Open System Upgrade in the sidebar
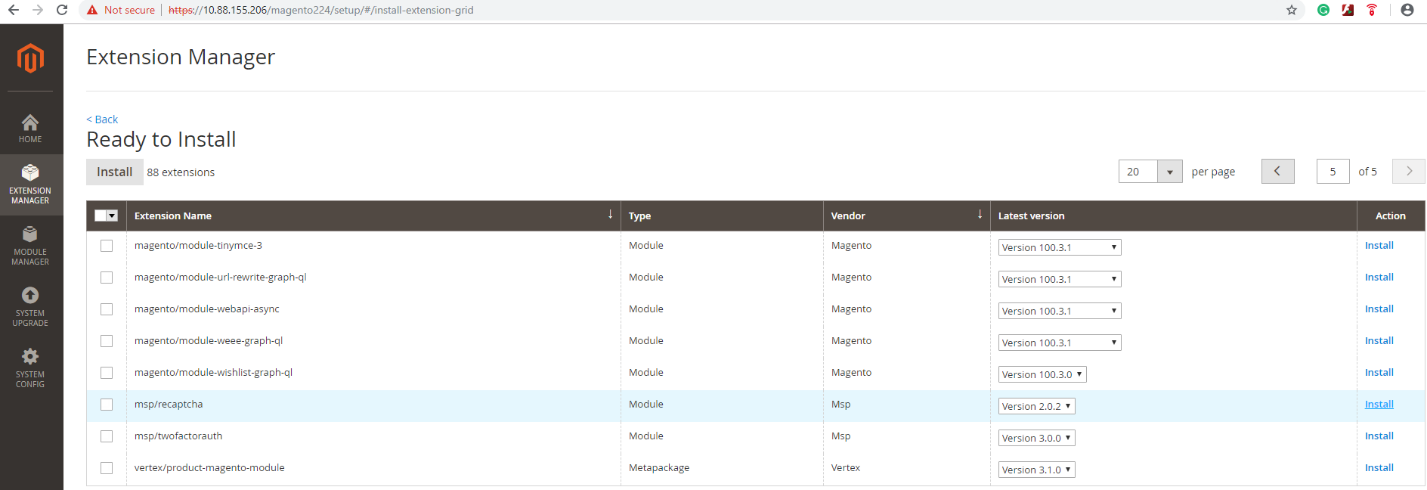Image resolution: width=1427 pixels, height=490 pixels. (x=31, y=306)
